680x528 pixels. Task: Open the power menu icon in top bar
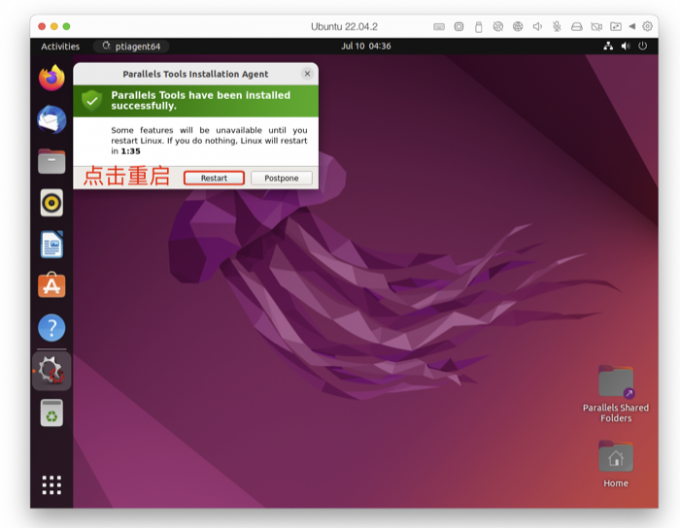pyautogui.click(x=643, y=46)
